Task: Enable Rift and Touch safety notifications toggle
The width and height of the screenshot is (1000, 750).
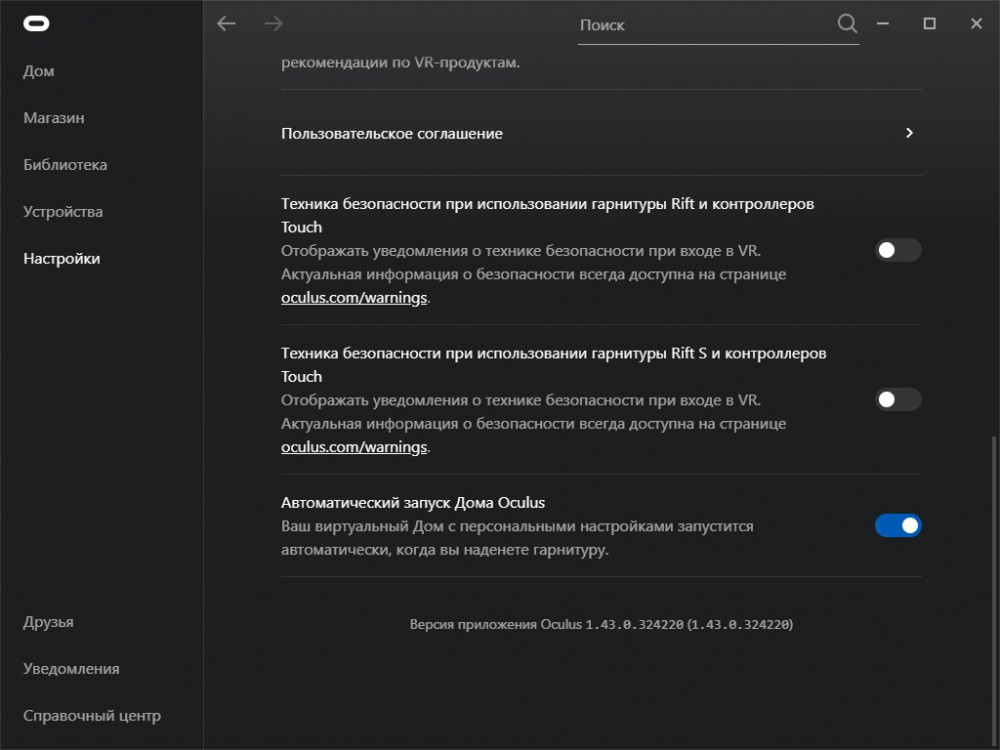Action: tap(897, 250)
